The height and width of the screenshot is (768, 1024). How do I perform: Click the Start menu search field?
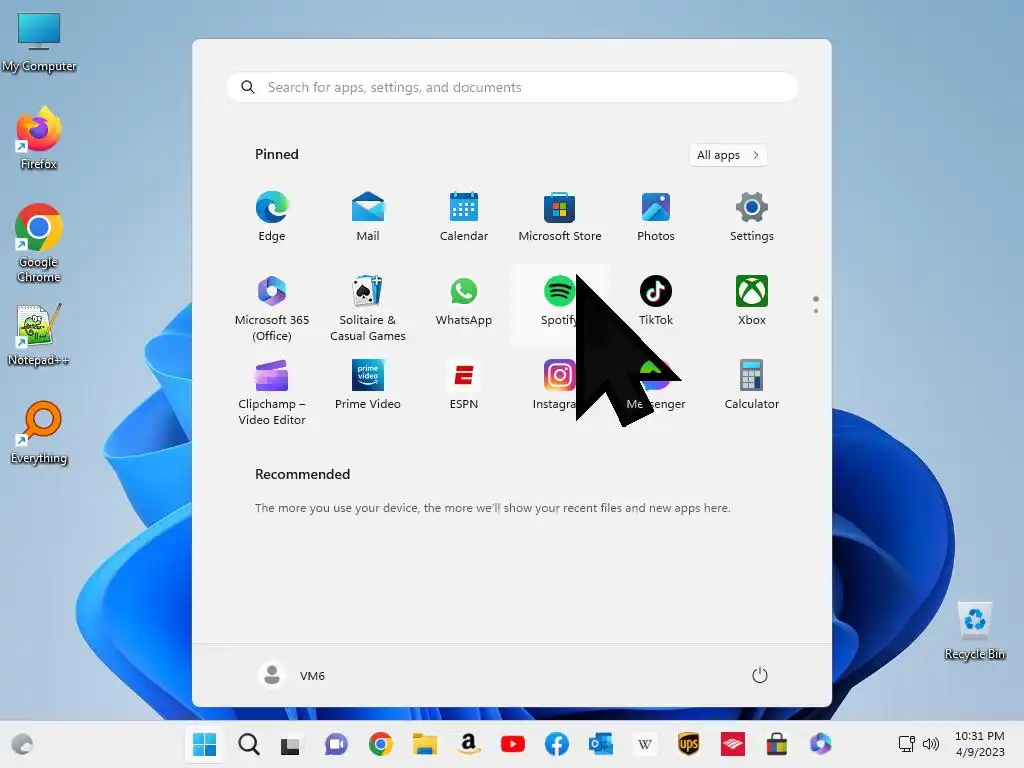pyautogui.click(x=512, y=88)
